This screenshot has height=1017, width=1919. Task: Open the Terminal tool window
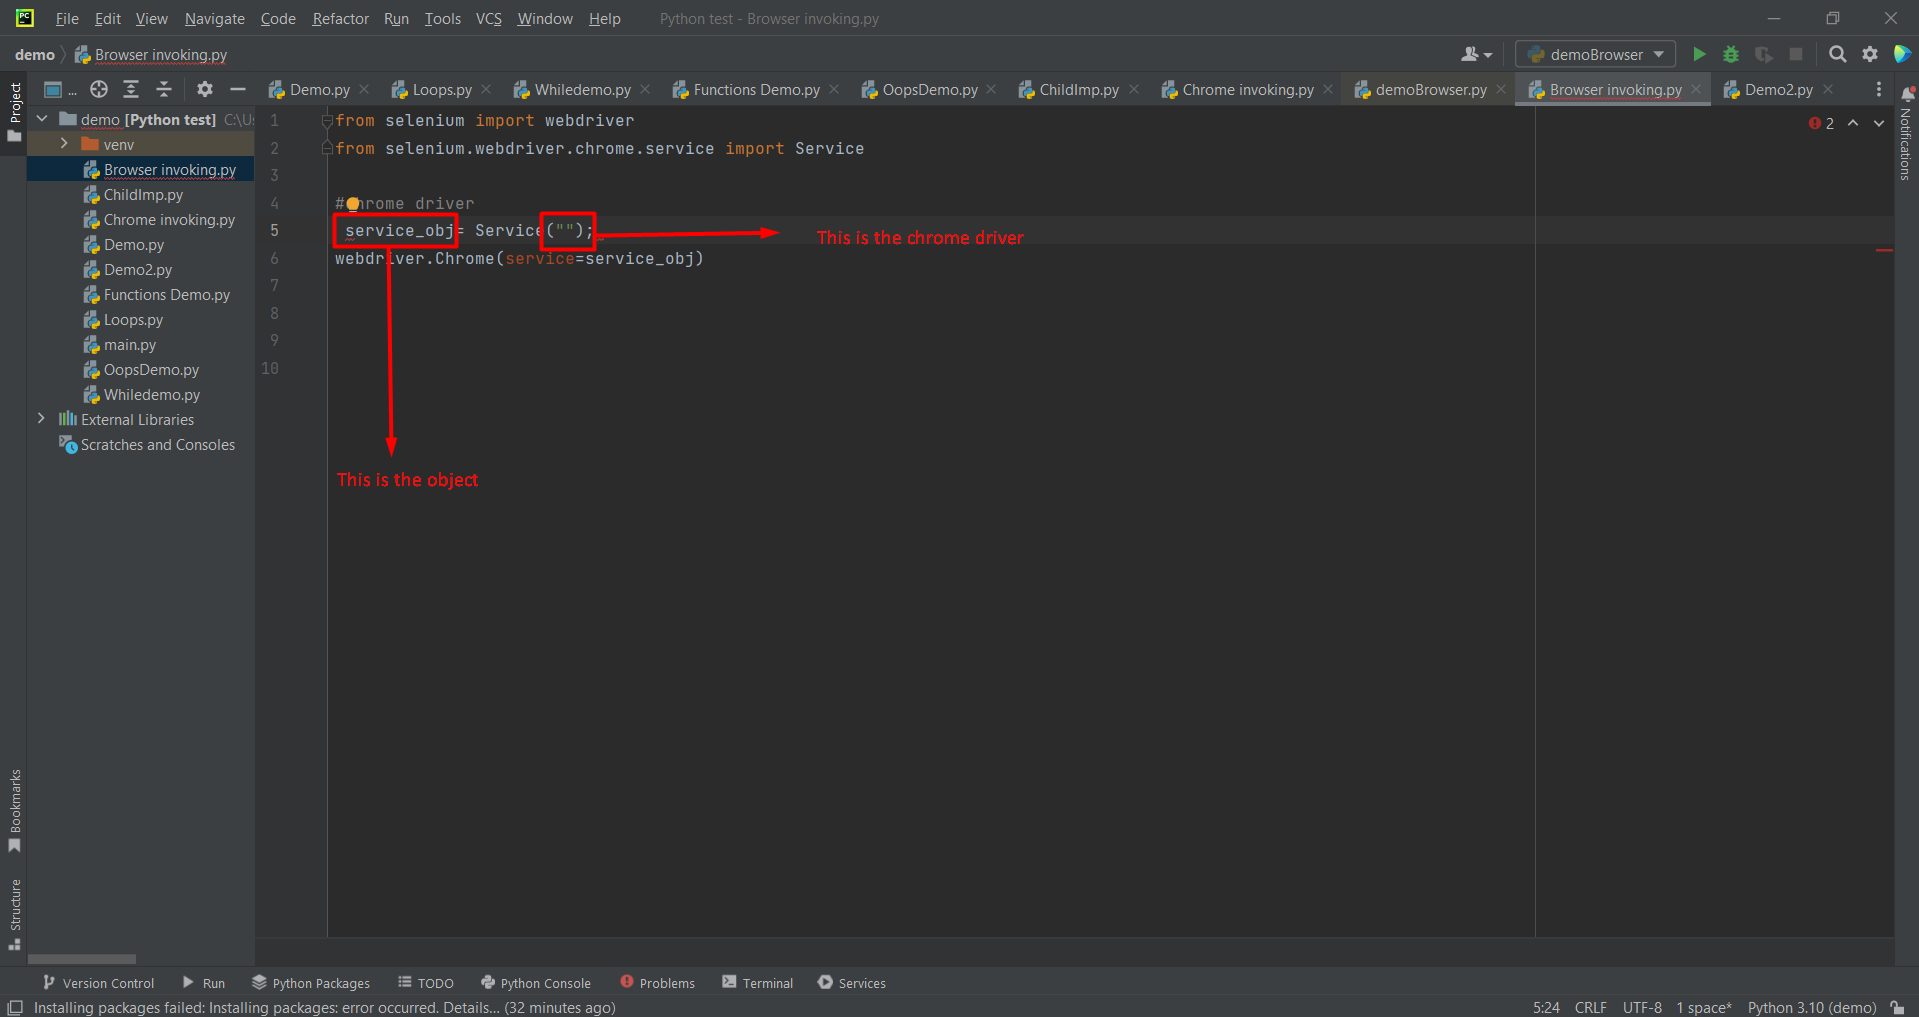[757, 983]
